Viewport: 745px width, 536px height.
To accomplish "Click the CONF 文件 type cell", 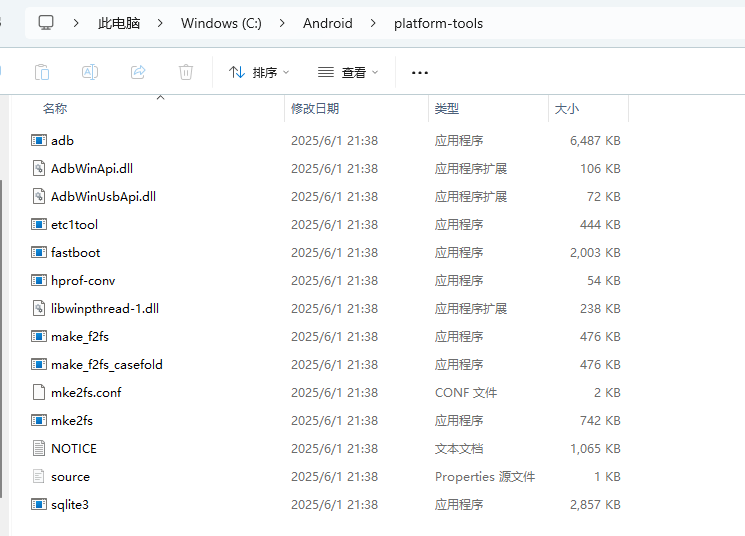I will 466,393.
